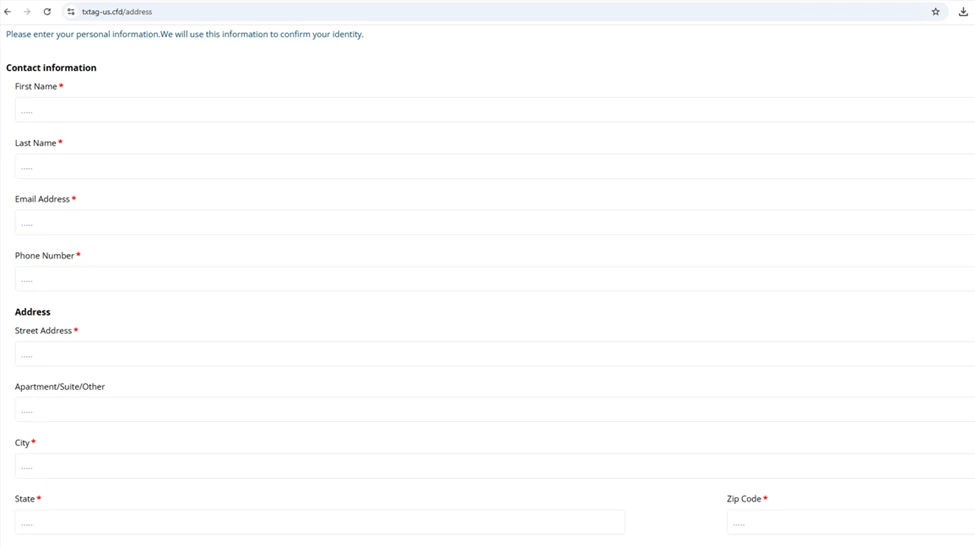The height and width of the screenshot is (547, 975).
Task: Focus the First Name input field
Action: point(495,110)
